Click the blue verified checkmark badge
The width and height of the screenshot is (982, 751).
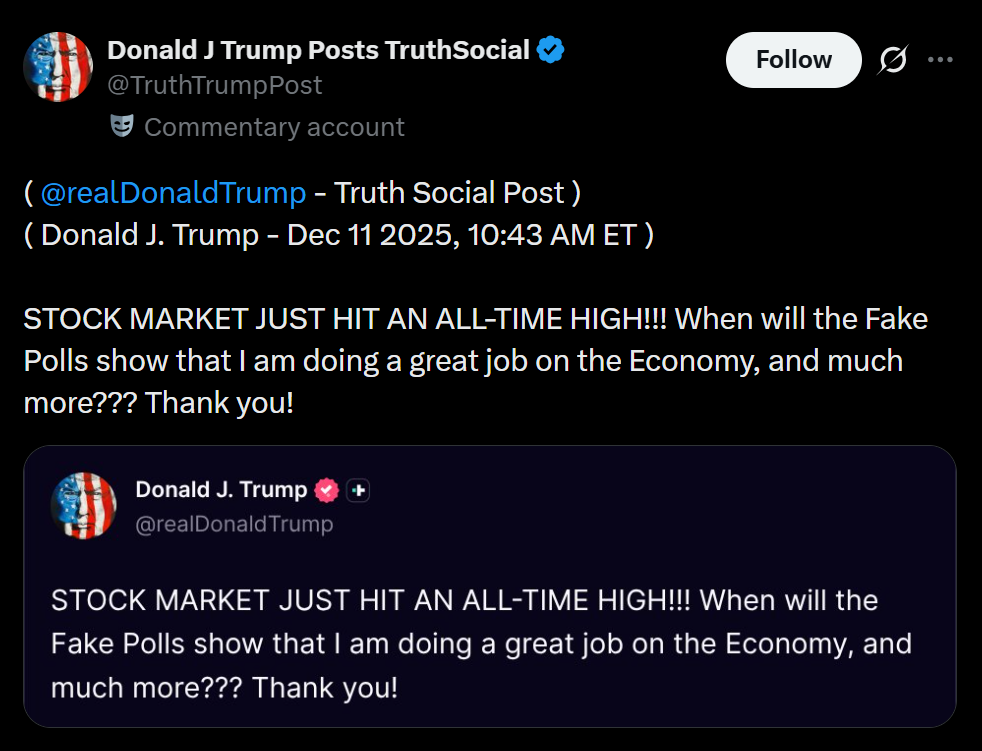point(550,49)
